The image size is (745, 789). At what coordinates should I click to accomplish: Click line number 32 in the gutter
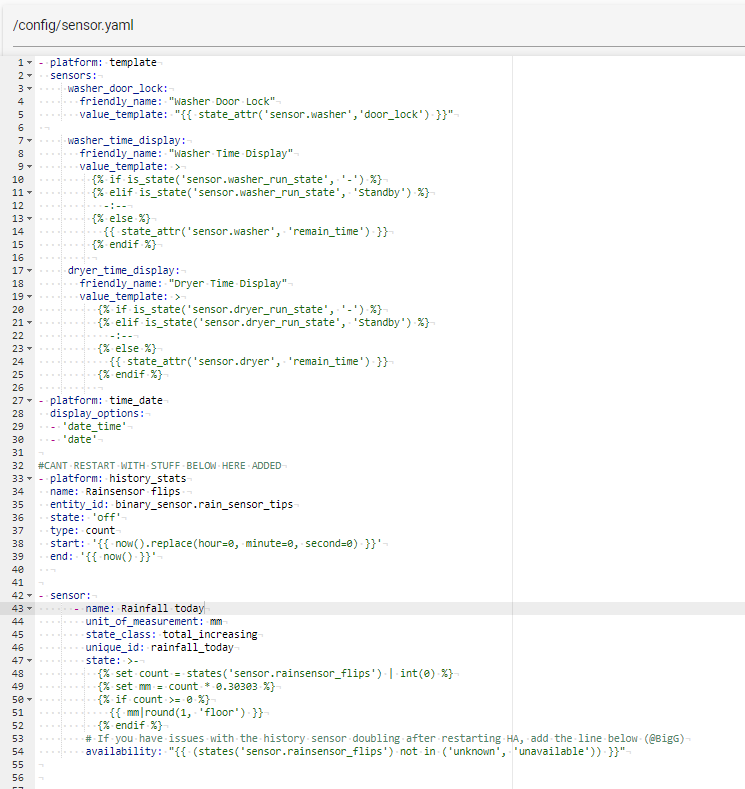point(18,465)
